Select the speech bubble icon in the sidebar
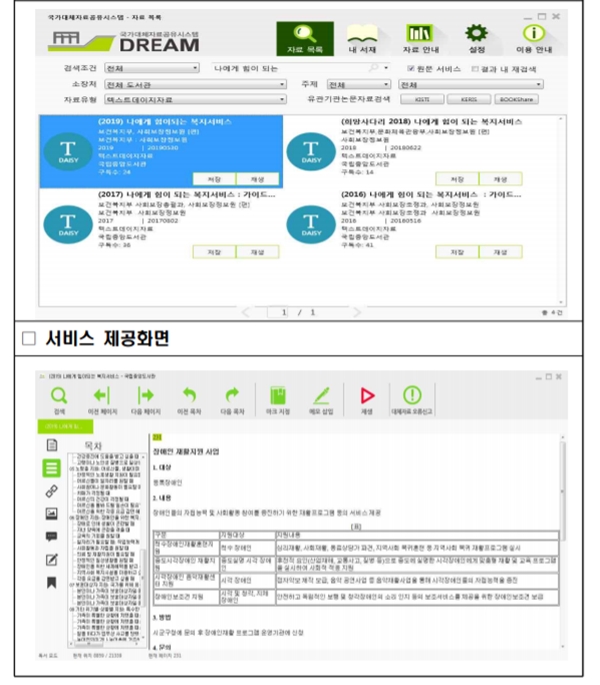 [52, 536]
